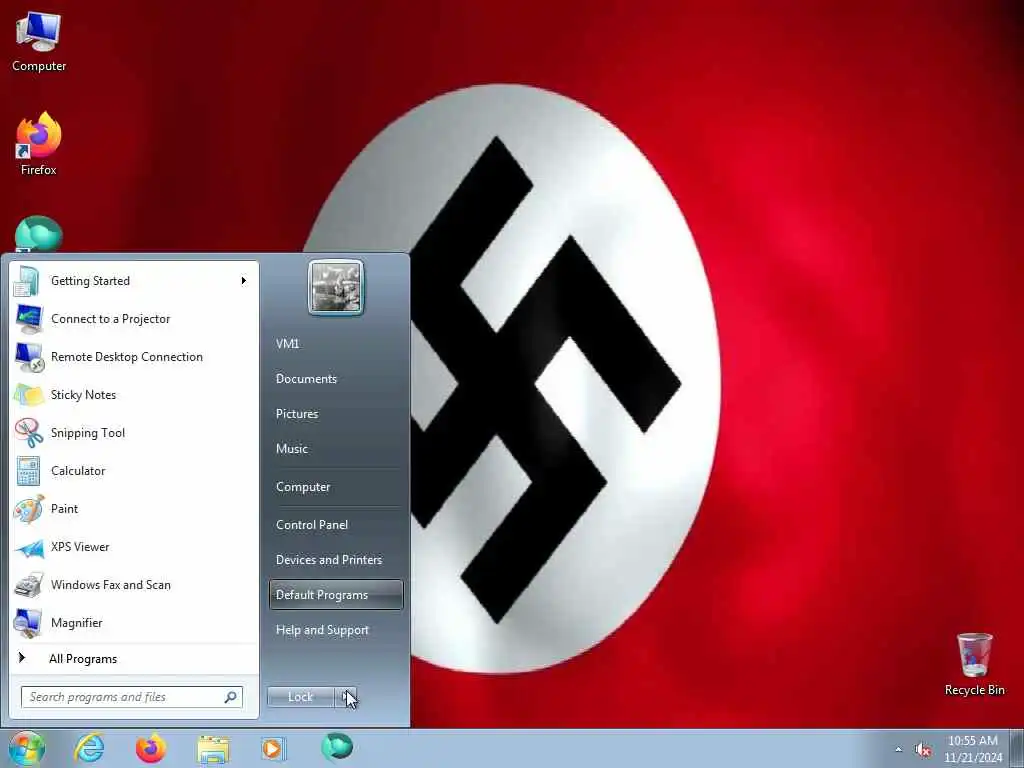Click the Show desktop strip at taskbar end

point(1016,749)
